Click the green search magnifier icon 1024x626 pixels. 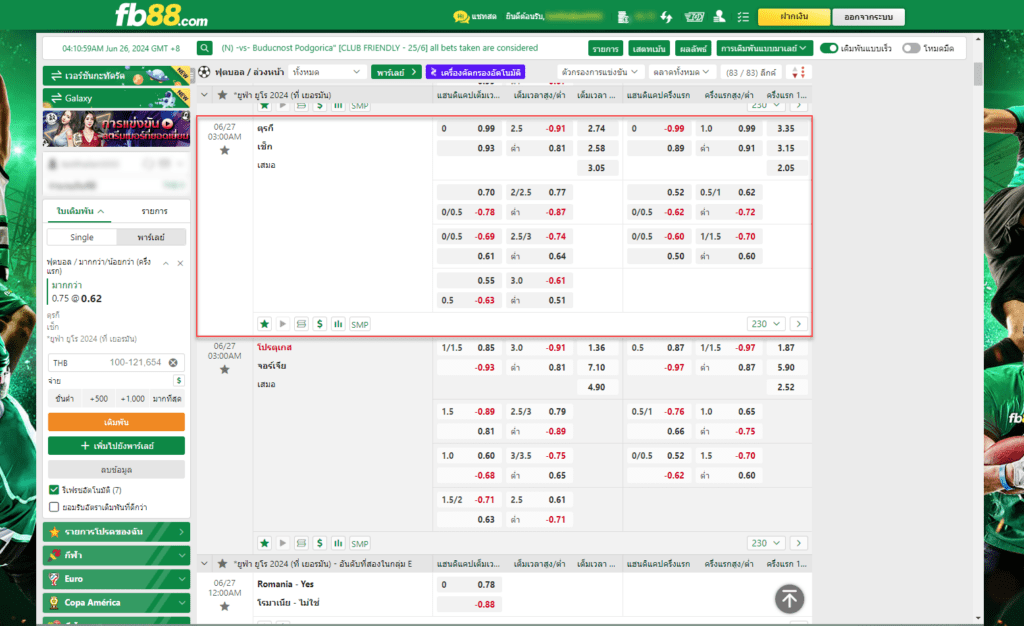(204, 48)
